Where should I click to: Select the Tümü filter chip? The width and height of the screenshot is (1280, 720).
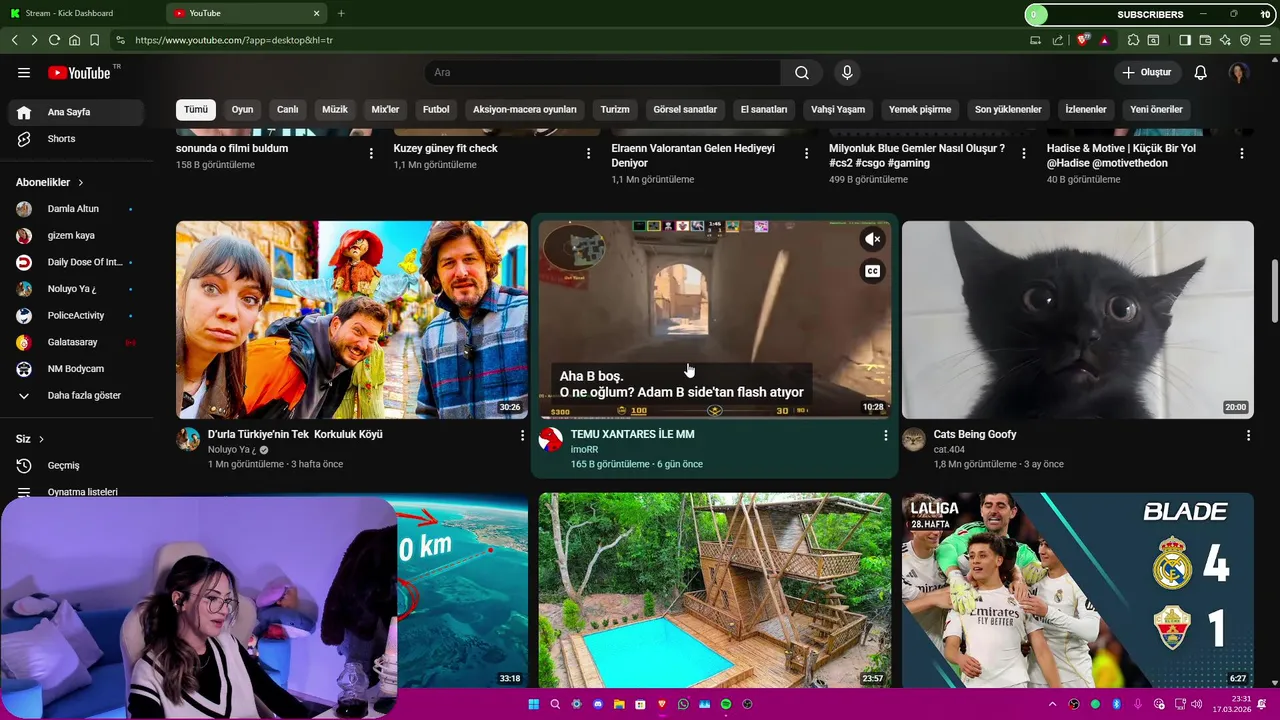tap(196, 109)
